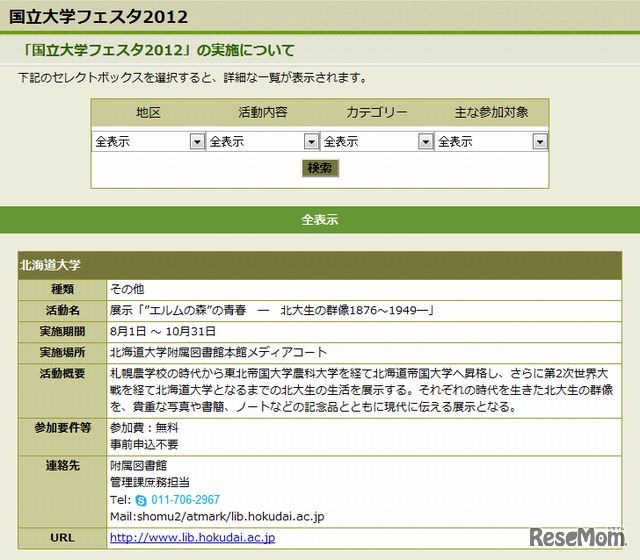Select the 連絡先 row label

62,465
